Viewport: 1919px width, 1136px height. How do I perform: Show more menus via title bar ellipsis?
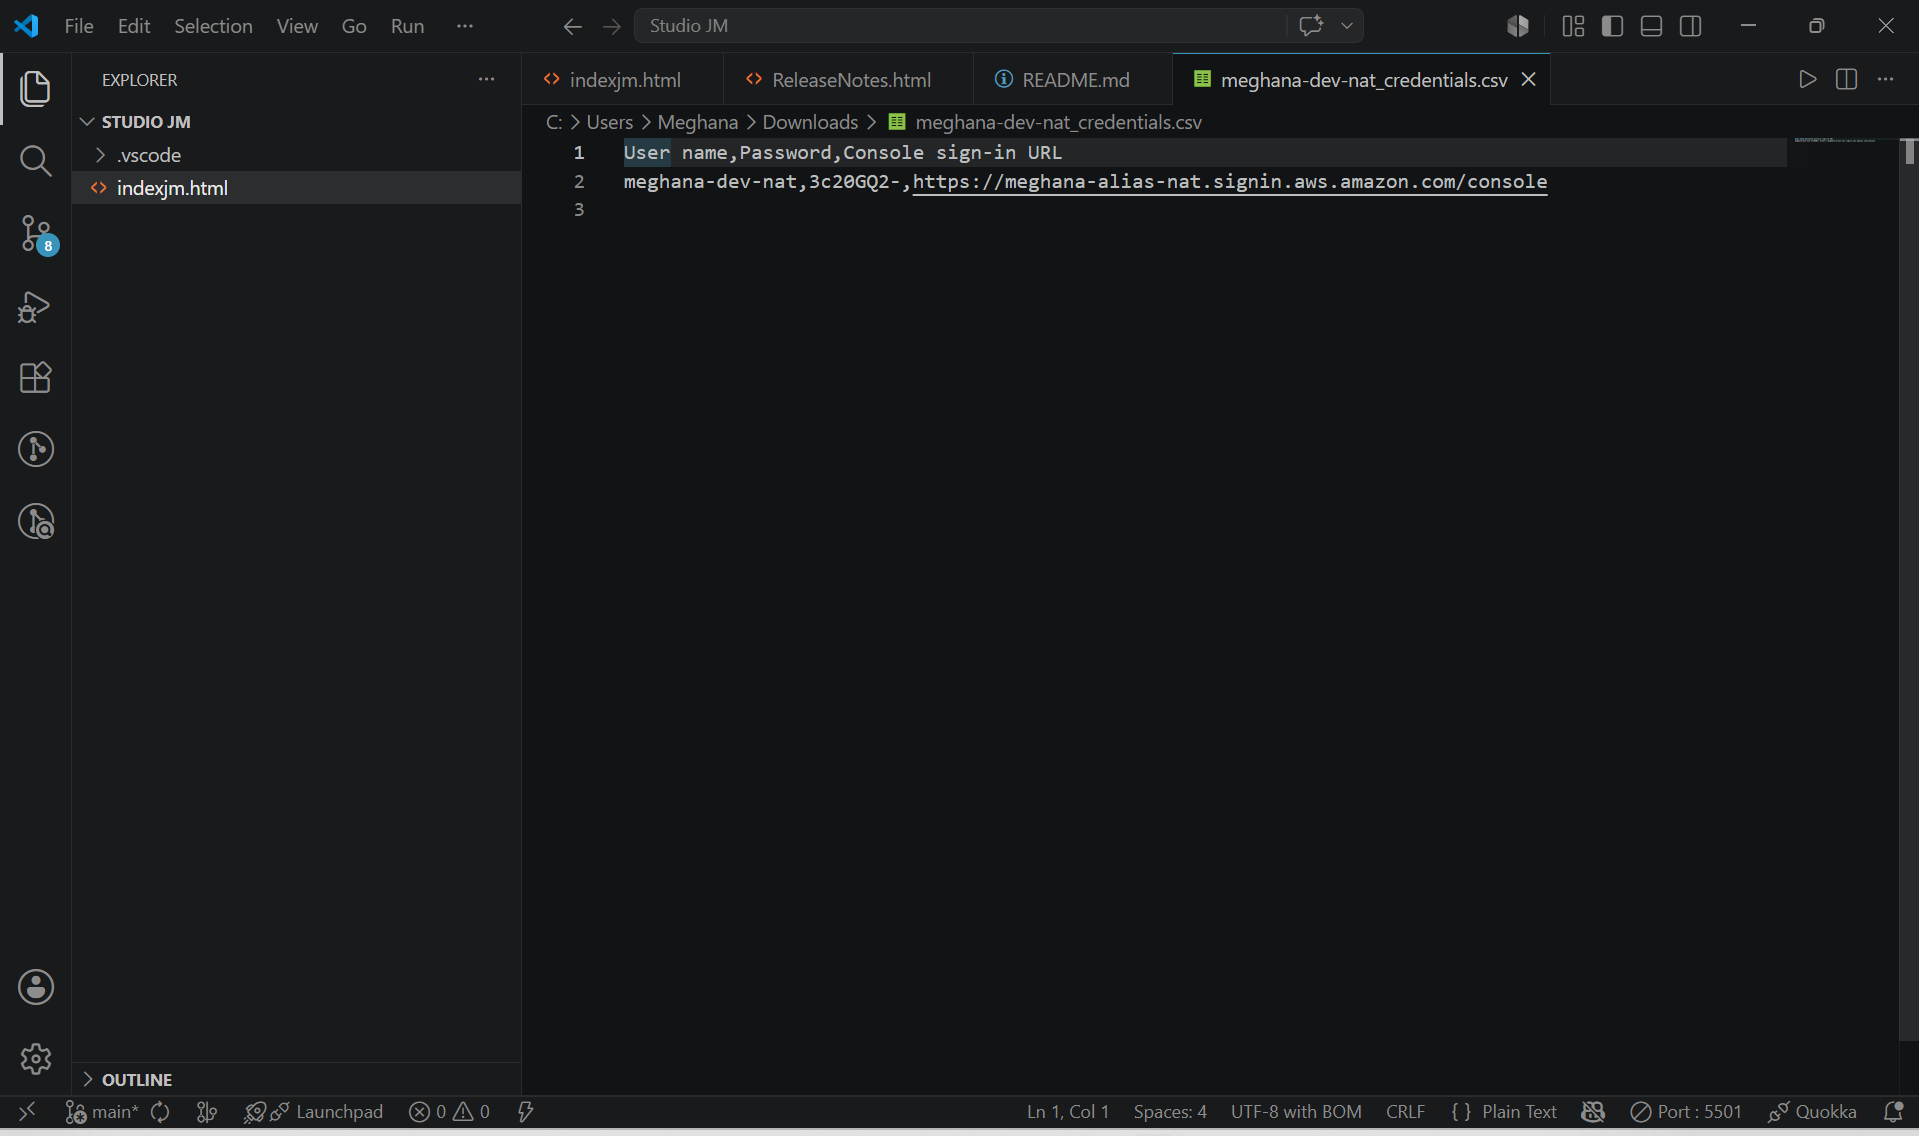[x=464, y=26]
